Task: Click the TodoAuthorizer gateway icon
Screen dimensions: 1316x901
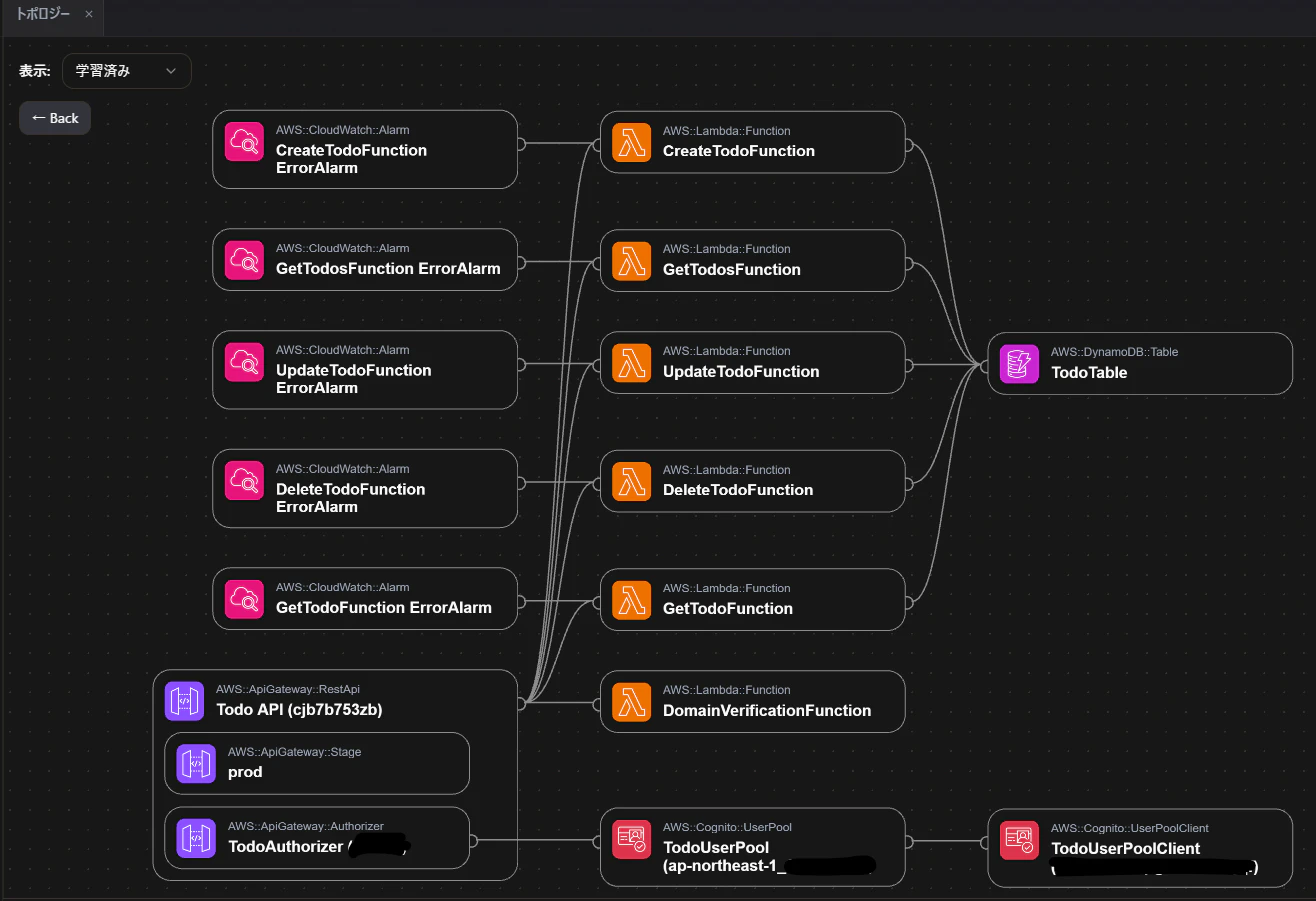Action: click(196, 838)
